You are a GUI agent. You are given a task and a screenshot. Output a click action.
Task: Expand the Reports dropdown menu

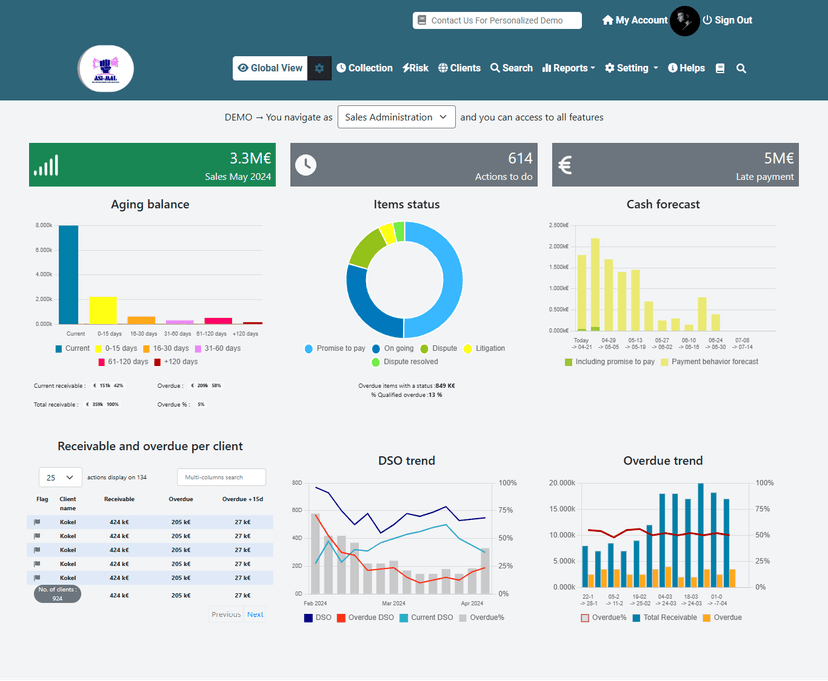(568, 68)
